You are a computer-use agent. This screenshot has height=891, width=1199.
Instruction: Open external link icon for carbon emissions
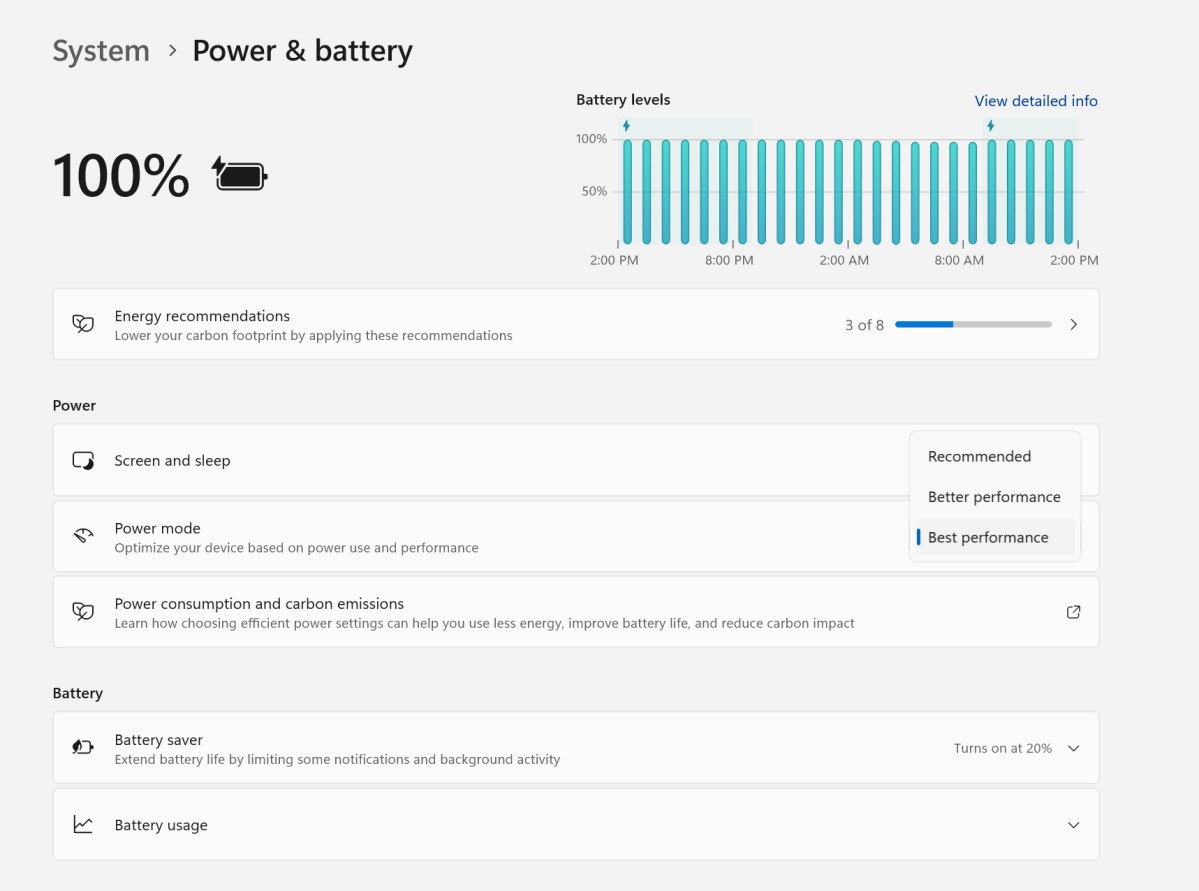point(1073,612)
